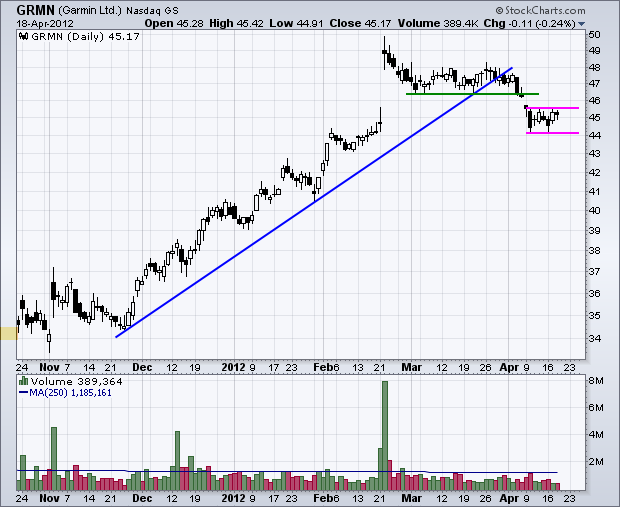Click the green horizontal support line
620x507 pixels.
pyautogui.click(x=473, y=94)
